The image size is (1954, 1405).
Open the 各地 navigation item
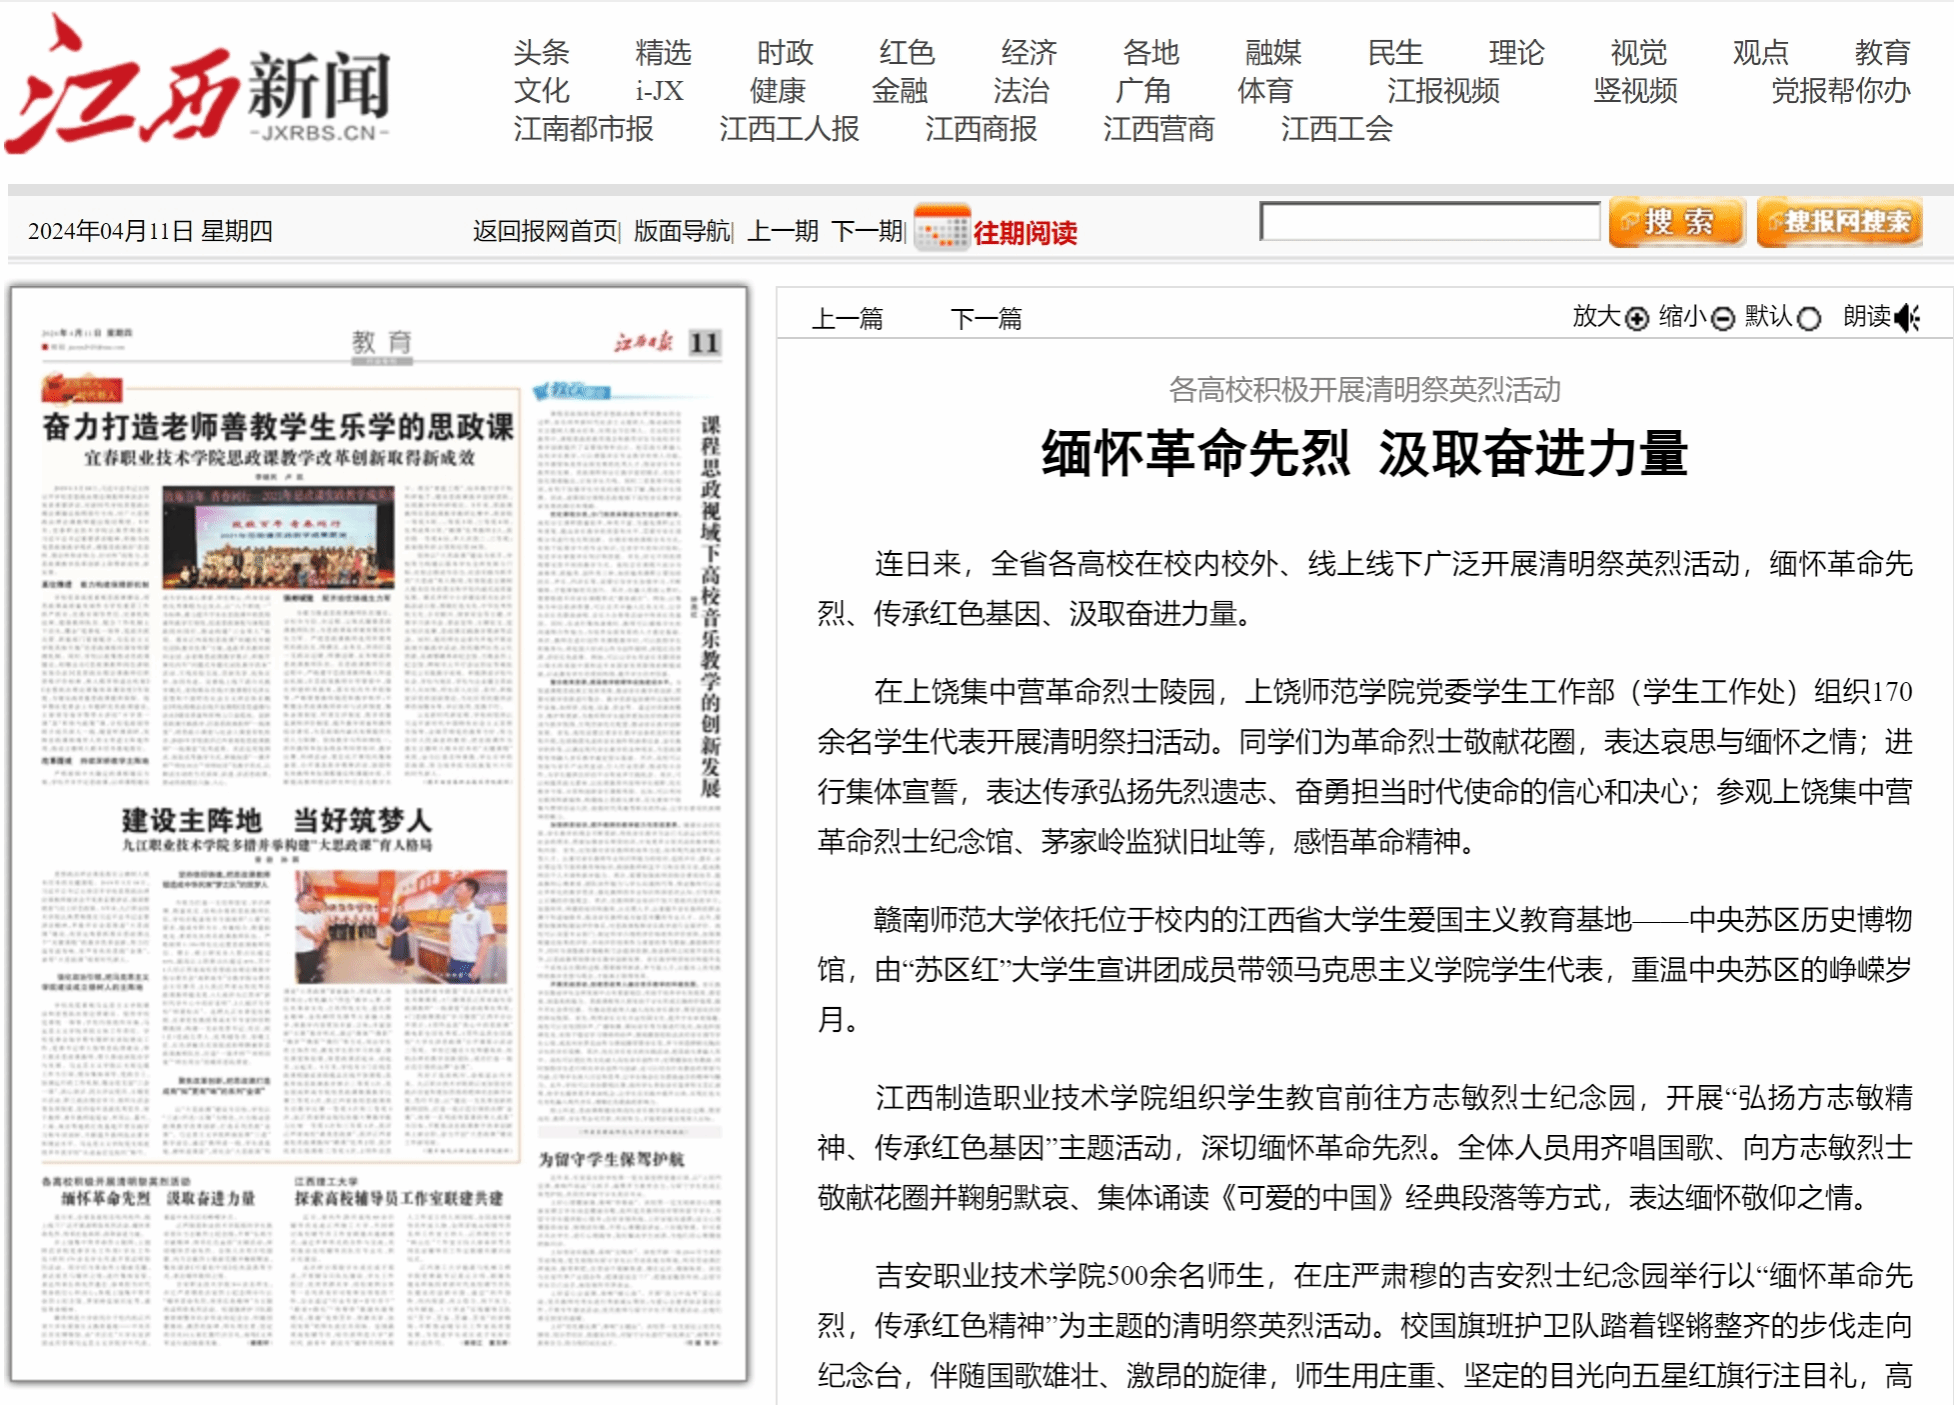point(1151,52)
